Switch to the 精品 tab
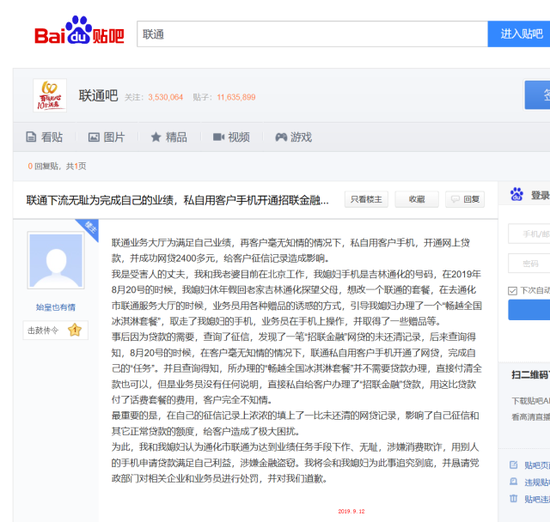 [169, 137]
